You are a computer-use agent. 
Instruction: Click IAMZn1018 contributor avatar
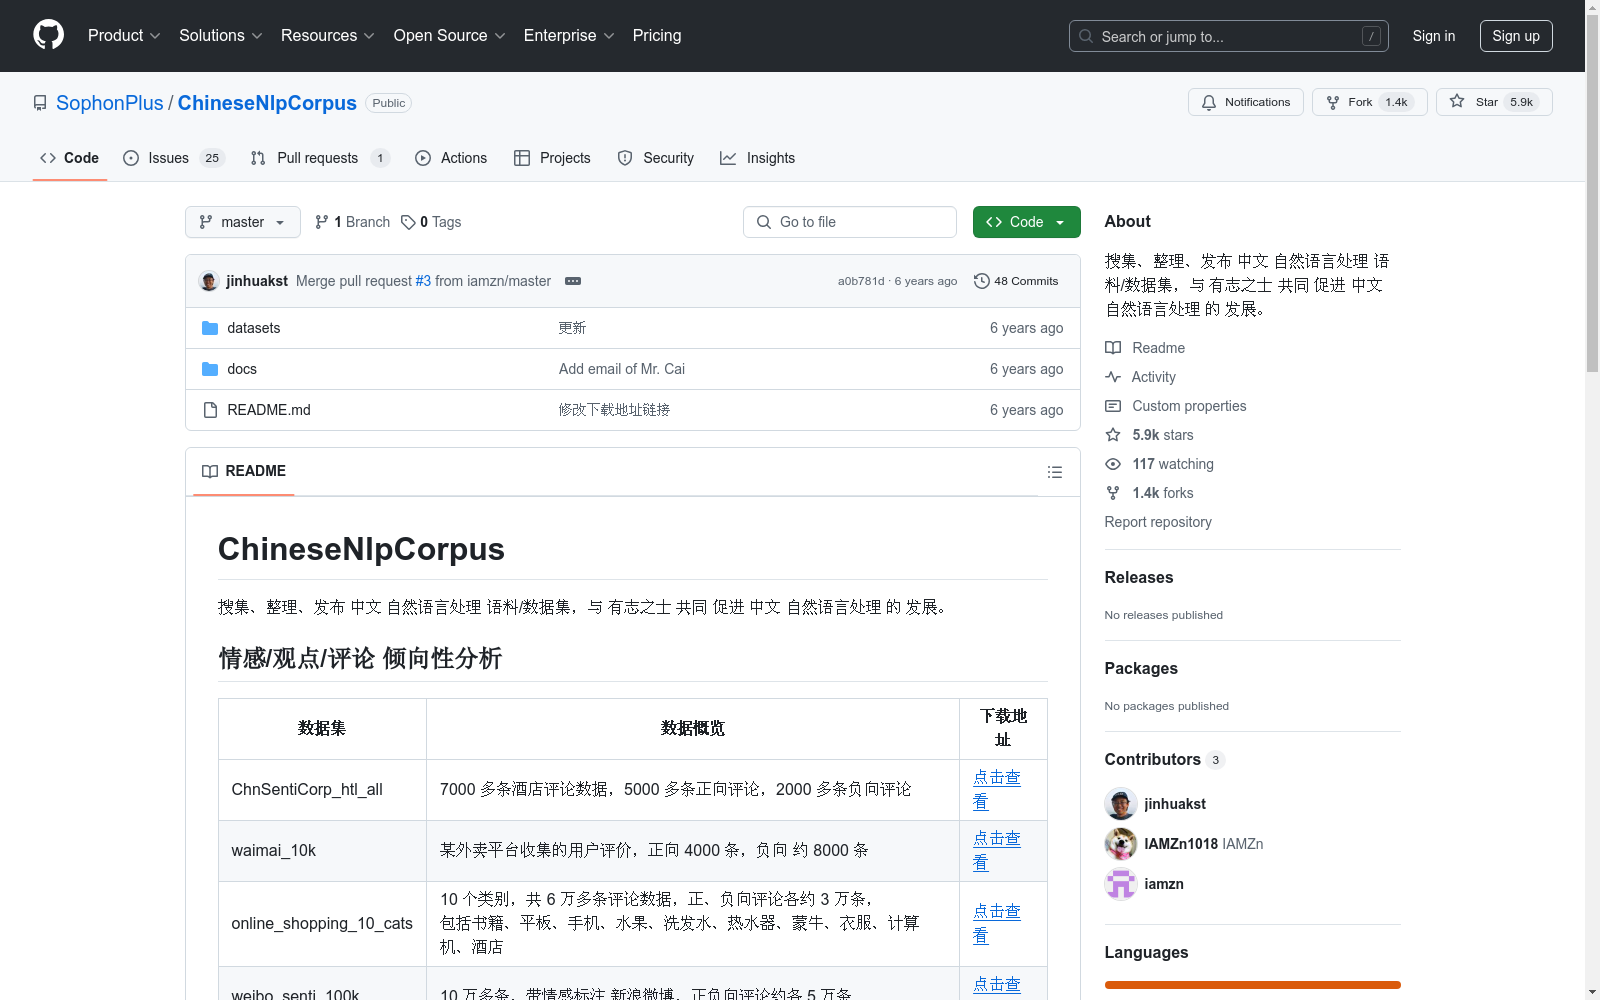pyautogui.click(x=1121, y=844)
